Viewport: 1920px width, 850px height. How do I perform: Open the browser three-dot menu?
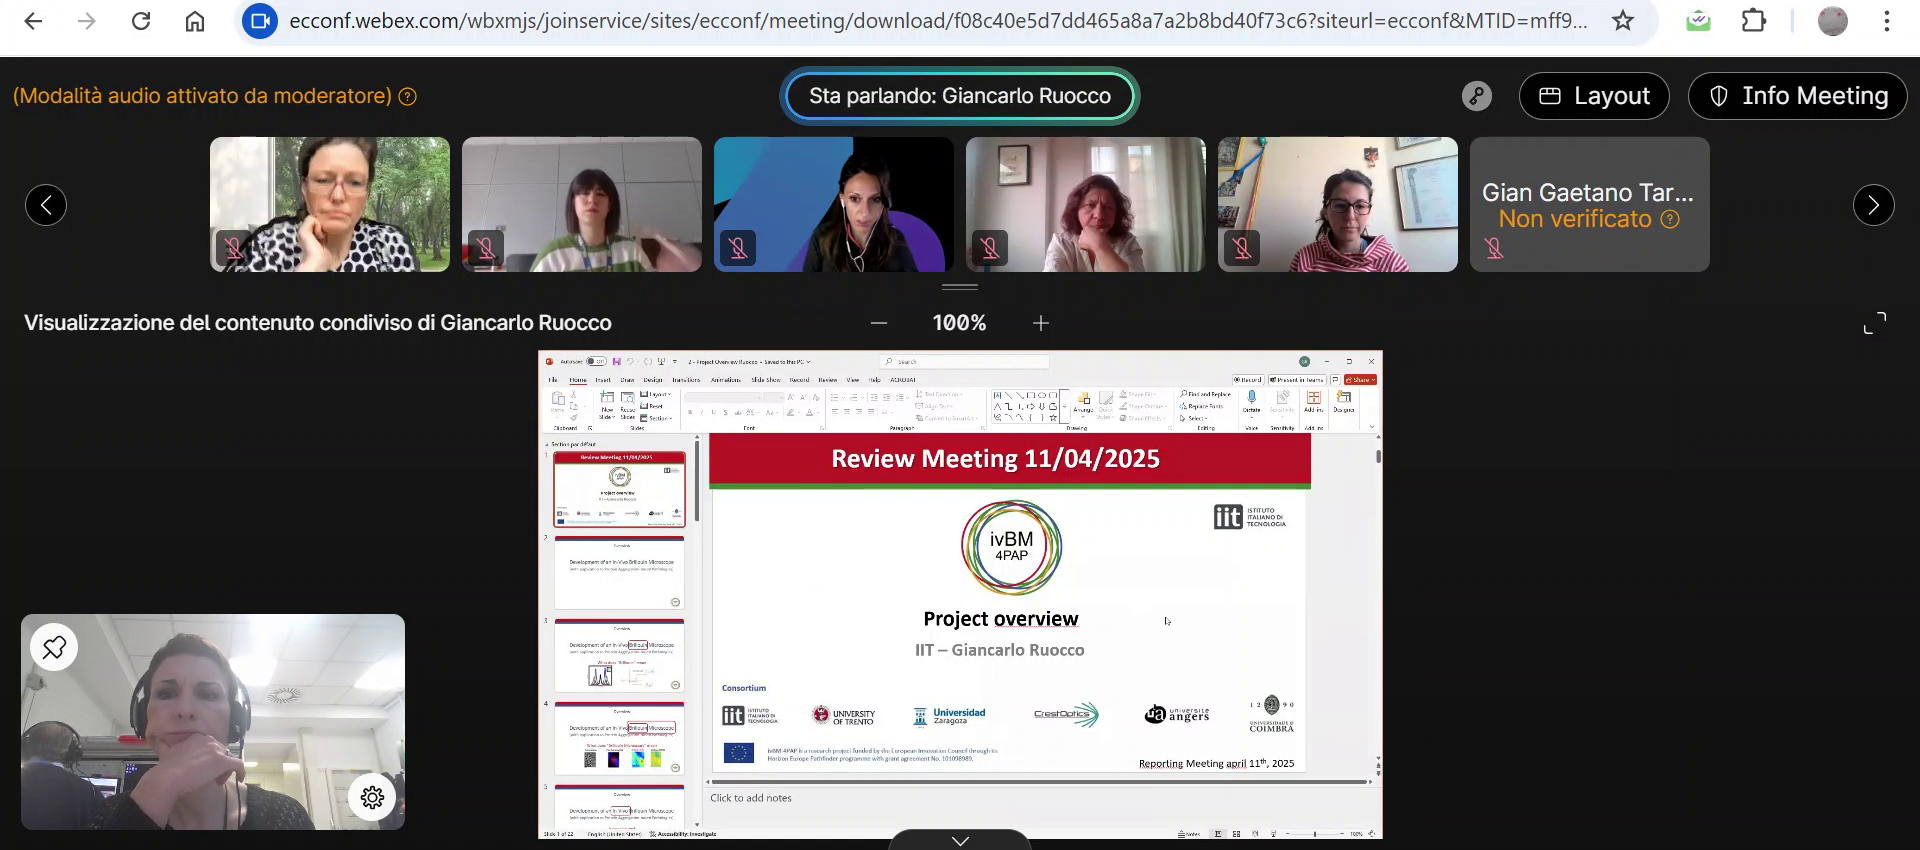[1886, 21]
